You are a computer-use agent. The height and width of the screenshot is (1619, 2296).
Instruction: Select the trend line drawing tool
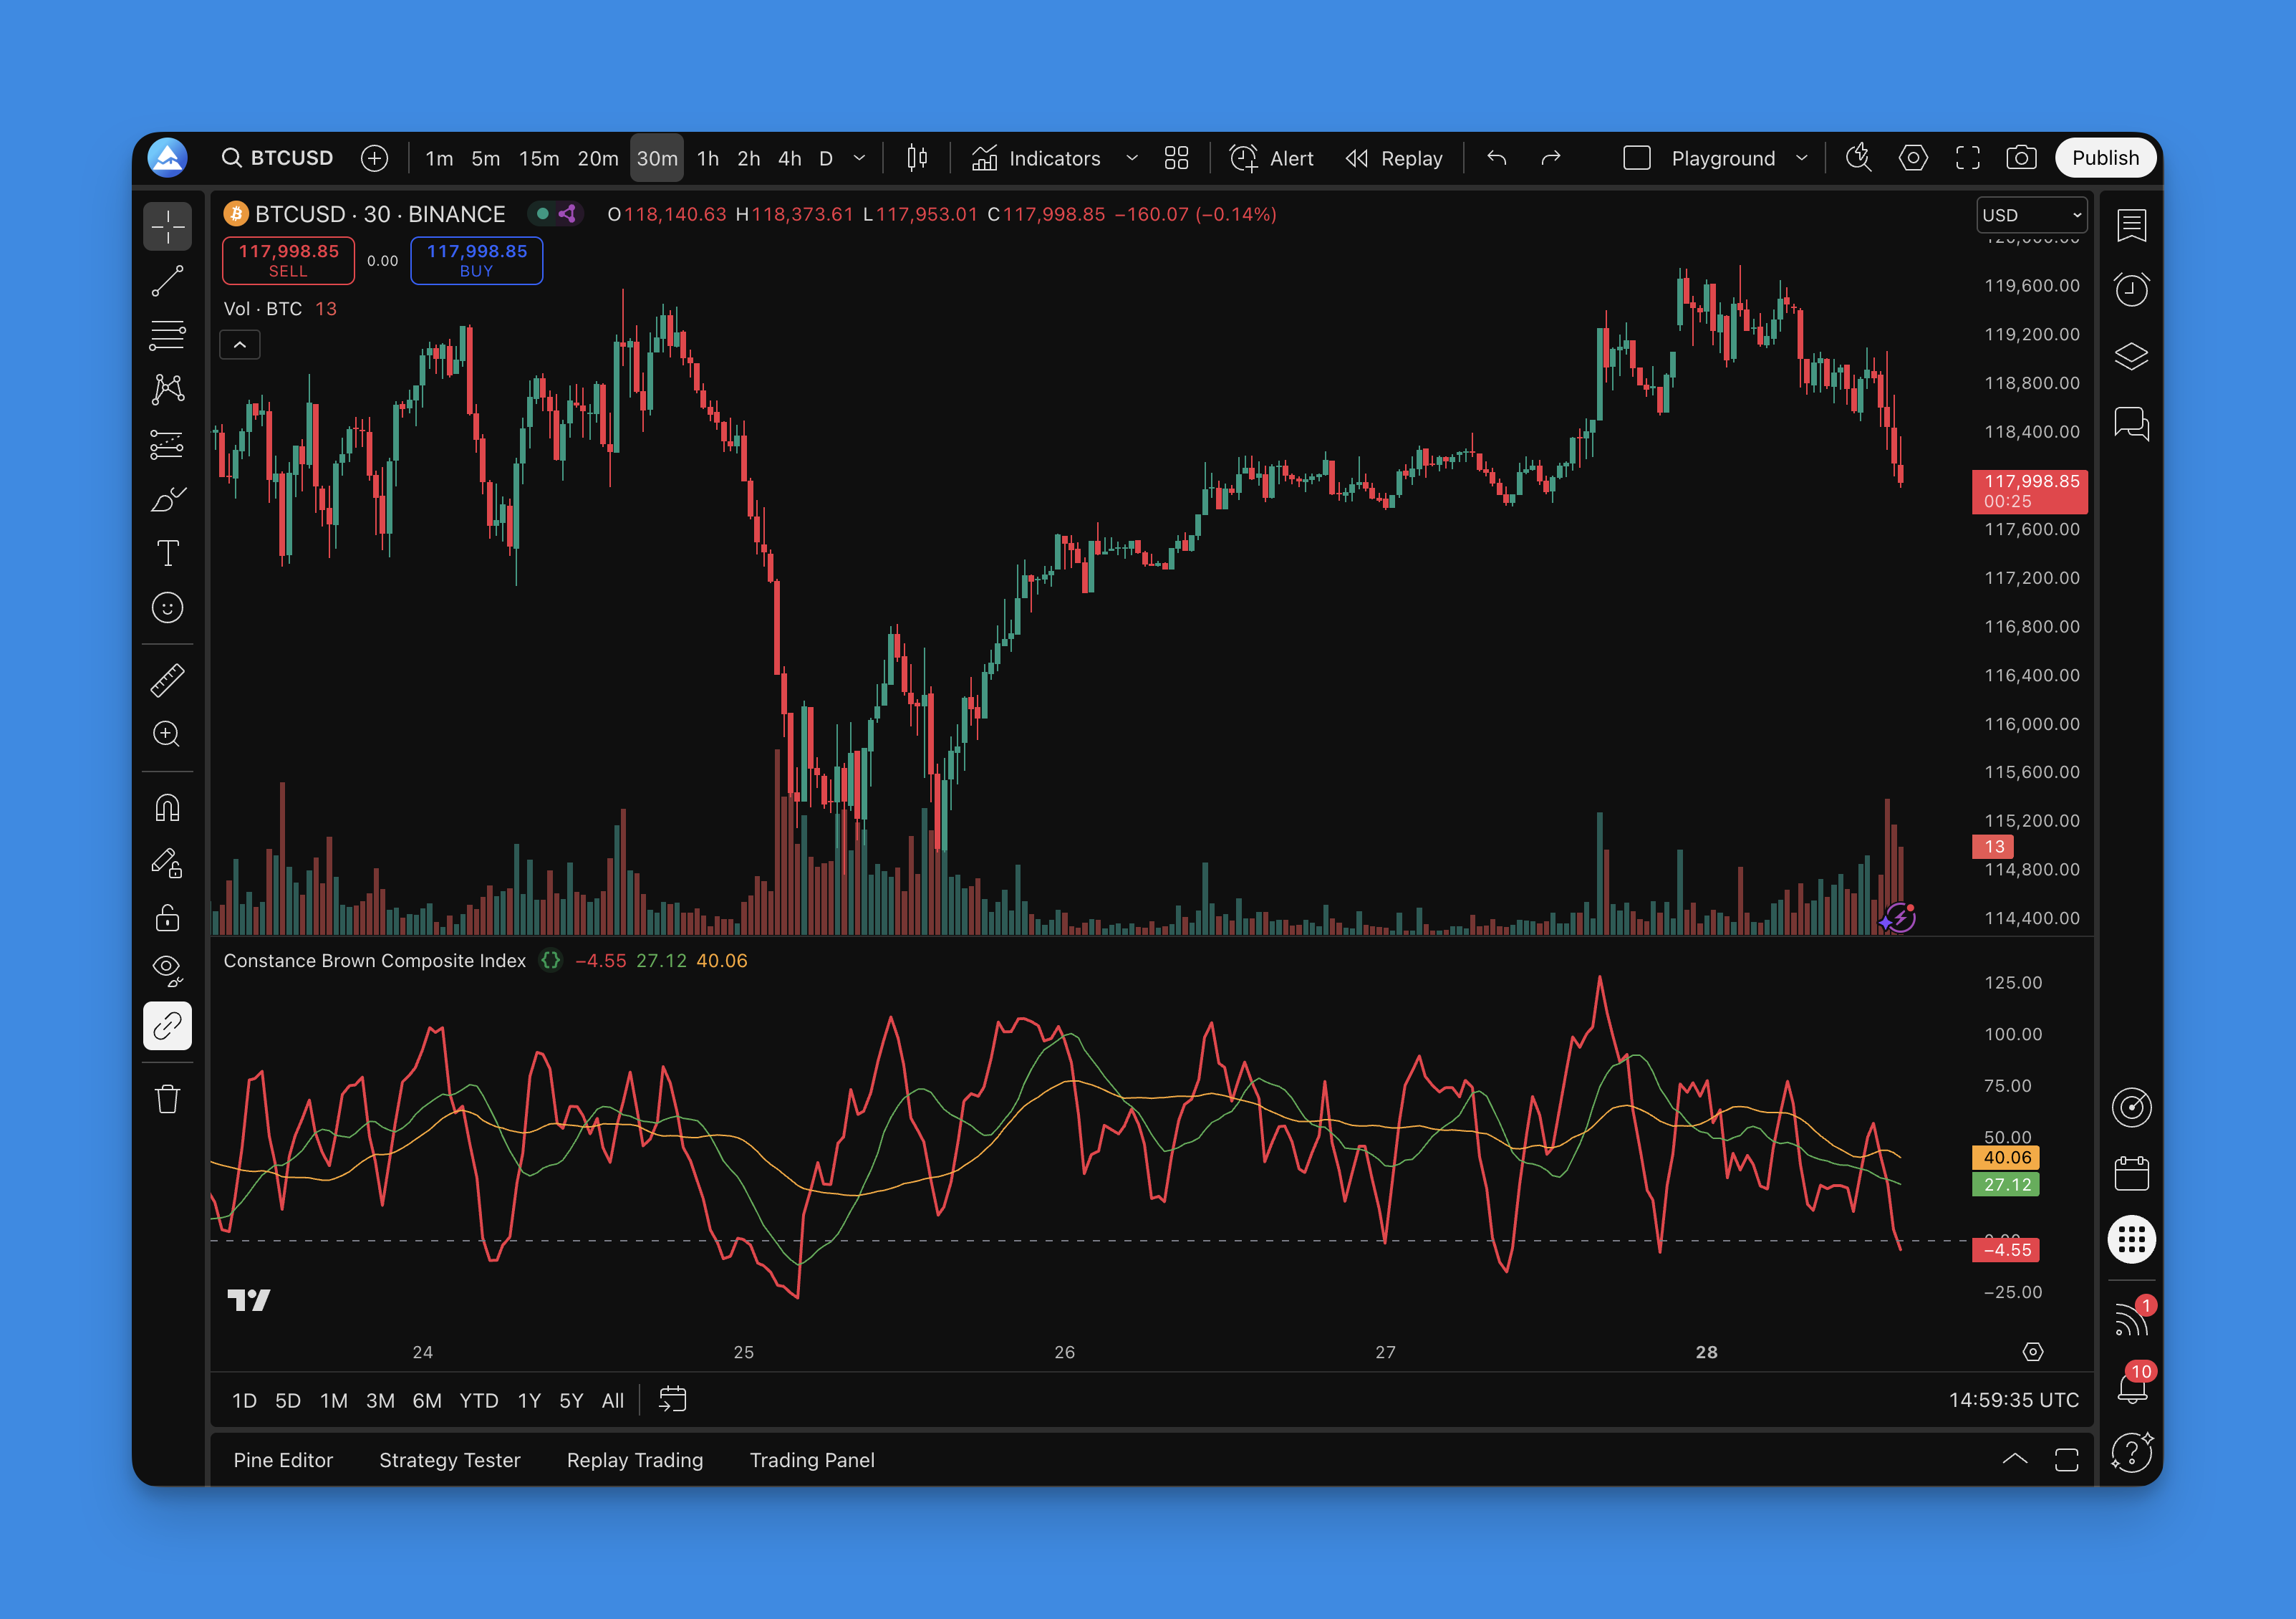coord(167,281)
